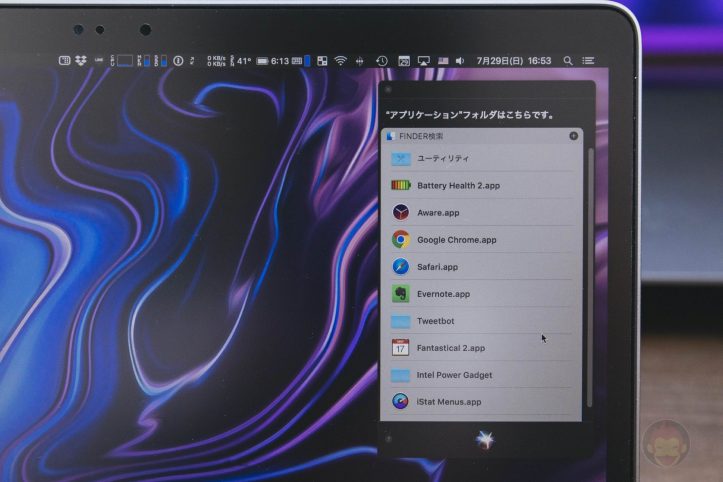
Task: Open Battery Health 2.app from results
Action: [458, 186]
